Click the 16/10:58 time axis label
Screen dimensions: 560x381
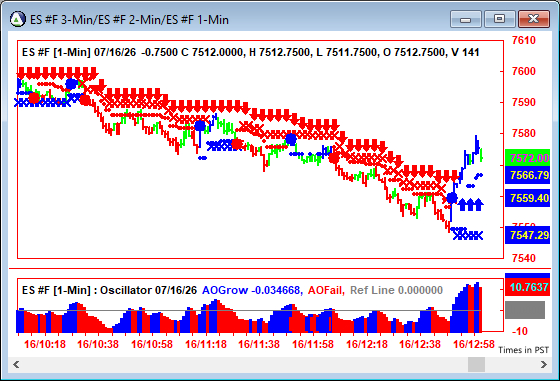152,344
